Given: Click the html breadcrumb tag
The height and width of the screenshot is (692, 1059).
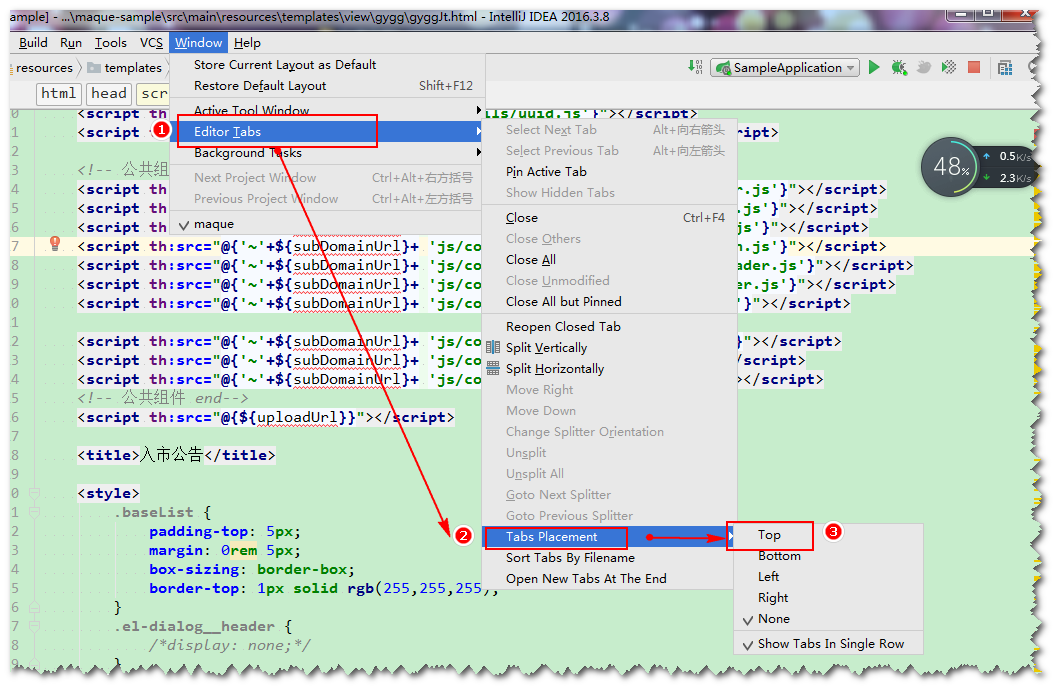Looking at the screenshot, I should point(58,93).
